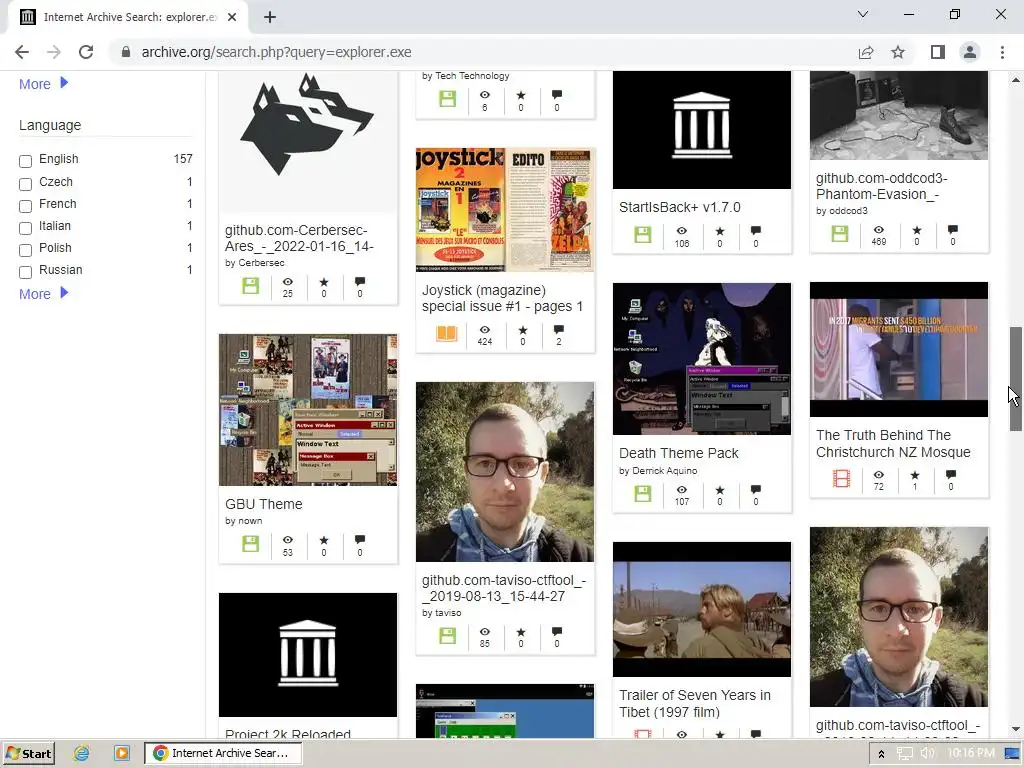The height and width of the screenshot is (768, 1024).
Task: Open github.com-Cerbersec-Ares item title
Action: point(299,238)
